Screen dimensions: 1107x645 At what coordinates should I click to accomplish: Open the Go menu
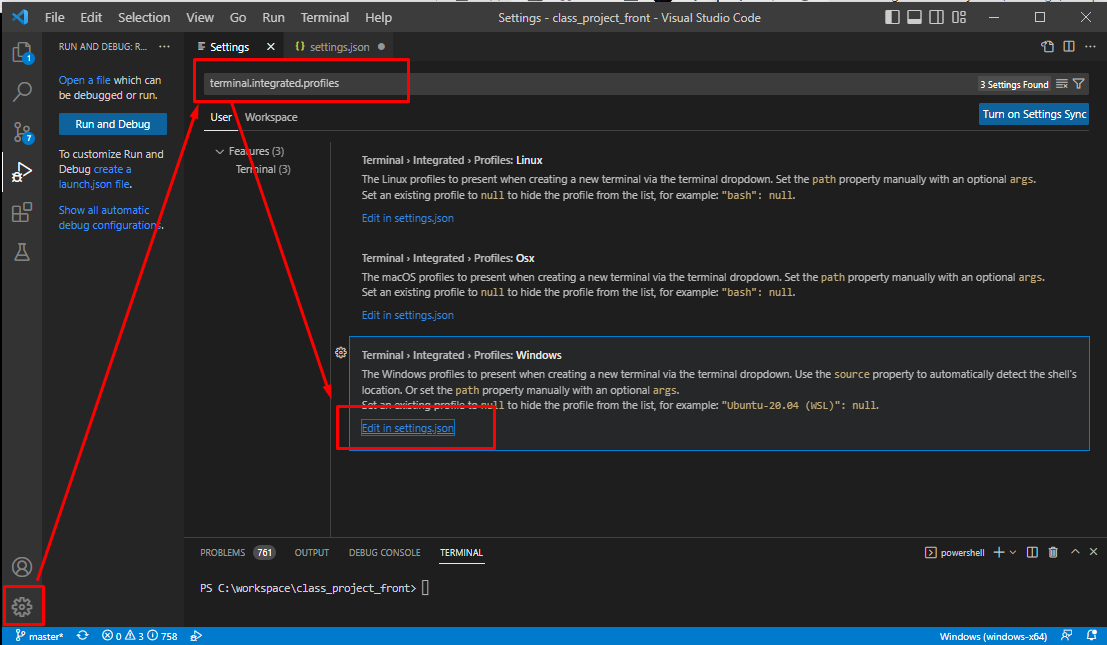238,18
